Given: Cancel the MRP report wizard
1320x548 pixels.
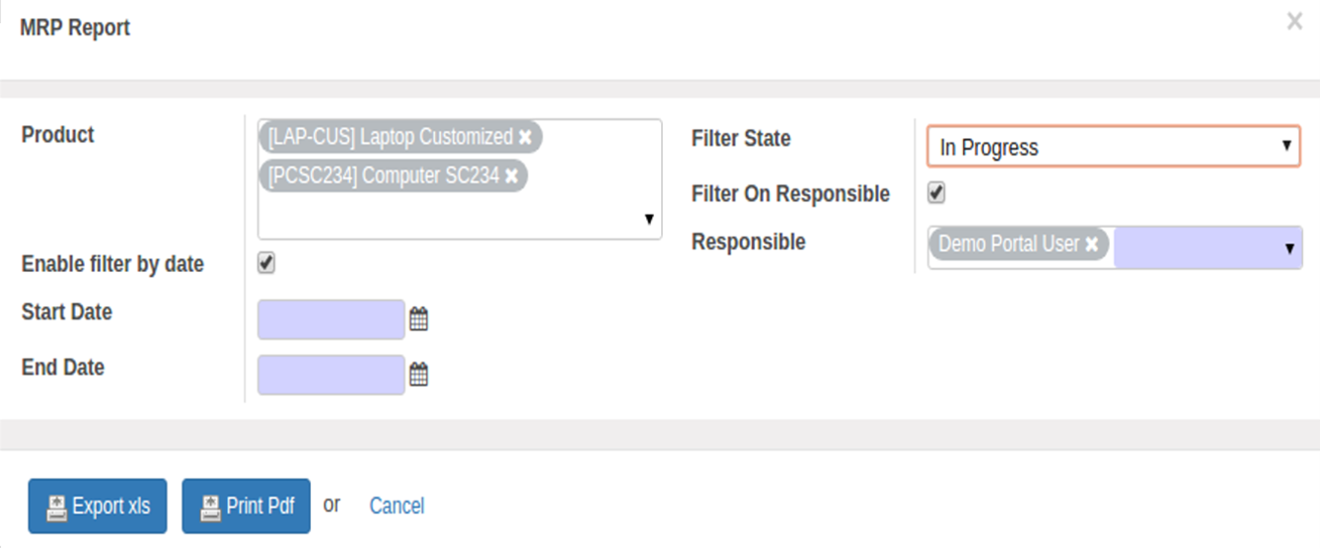Looking at the screenshot, I should [397, 506].
